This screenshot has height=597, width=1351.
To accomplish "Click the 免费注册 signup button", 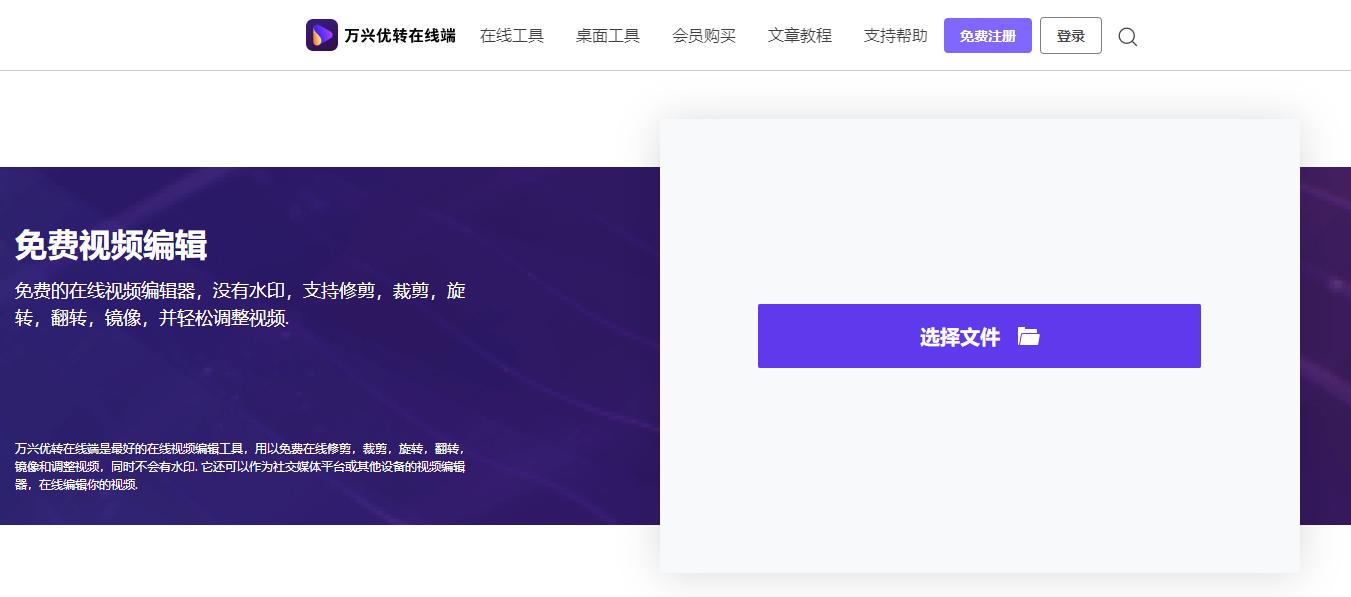I will click(x=987, y=35).
